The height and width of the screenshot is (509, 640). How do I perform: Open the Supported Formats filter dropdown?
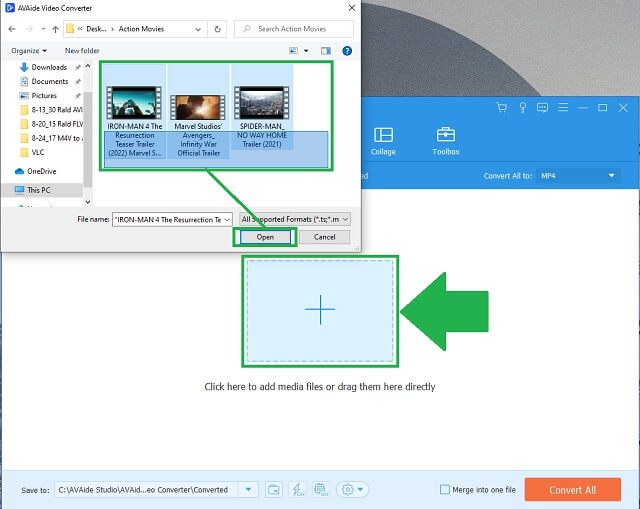point(295,219)
